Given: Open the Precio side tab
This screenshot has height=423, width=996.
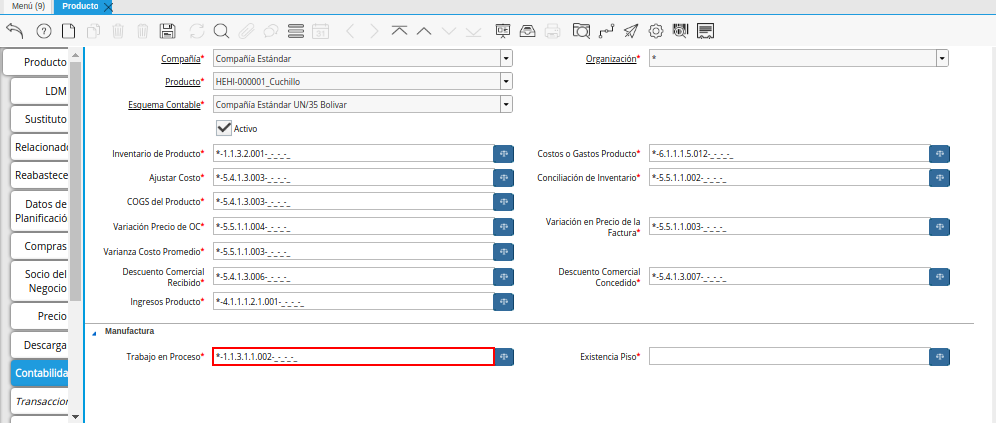Looking at the screenshot, I should pos(39,316).
